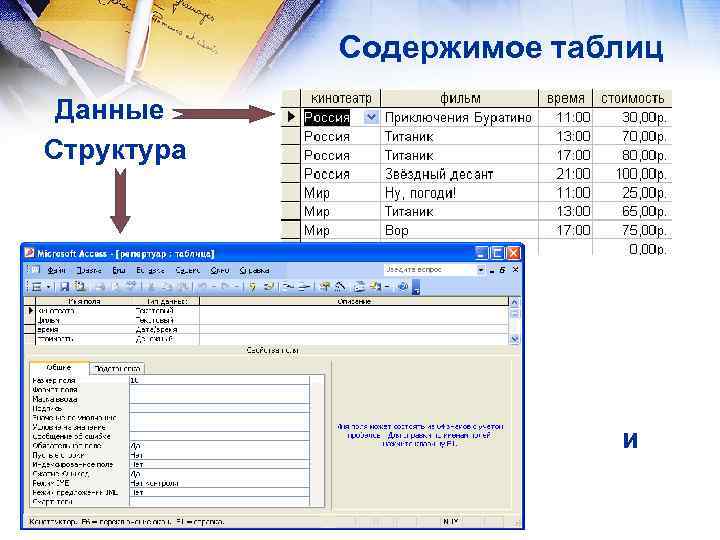The width and height of the screenshot is (720, 540).
Task: Open the Вид menu
Action: (119, 270)
